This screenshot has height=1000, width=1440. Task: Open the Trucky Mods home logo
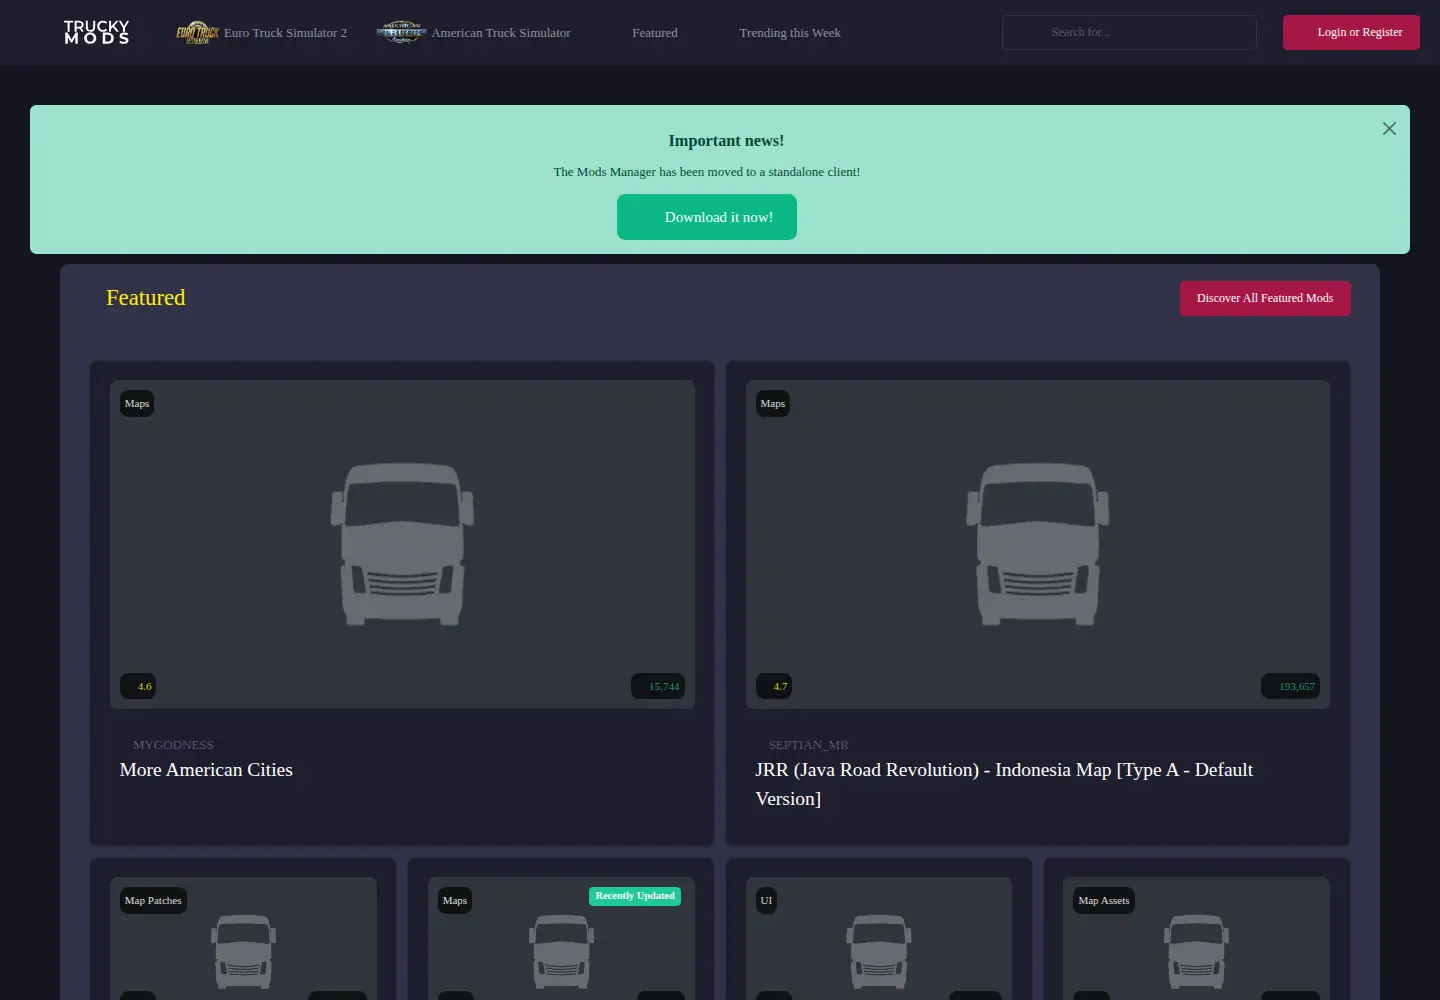tap(97, 32)
